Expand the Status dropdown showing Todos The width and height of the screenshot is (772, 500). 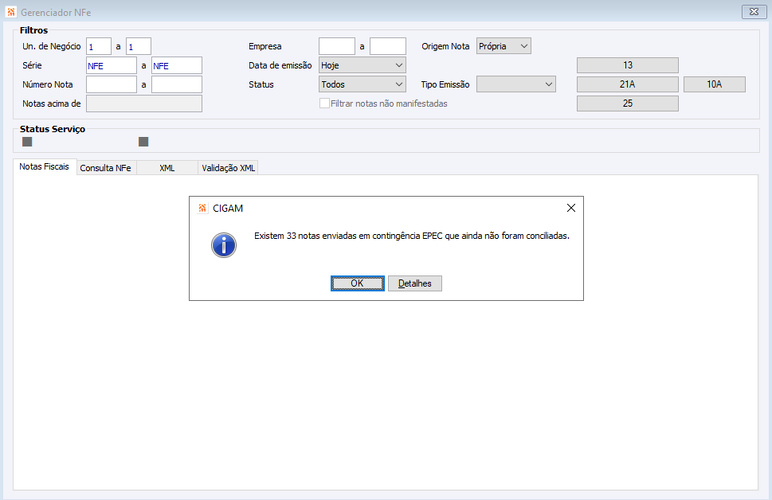(362, 84)
